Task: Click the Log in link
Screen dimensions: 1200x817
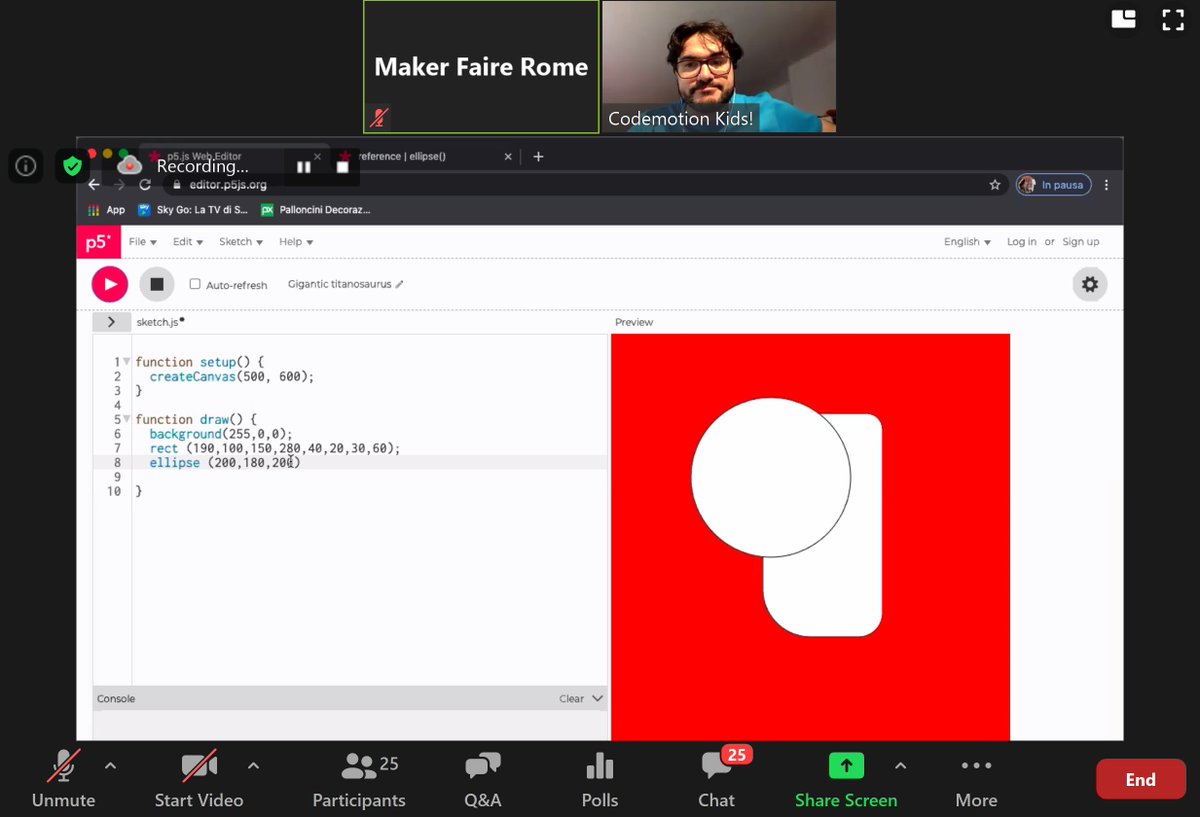Action: pyautogui.click(x=1021, y=242)
